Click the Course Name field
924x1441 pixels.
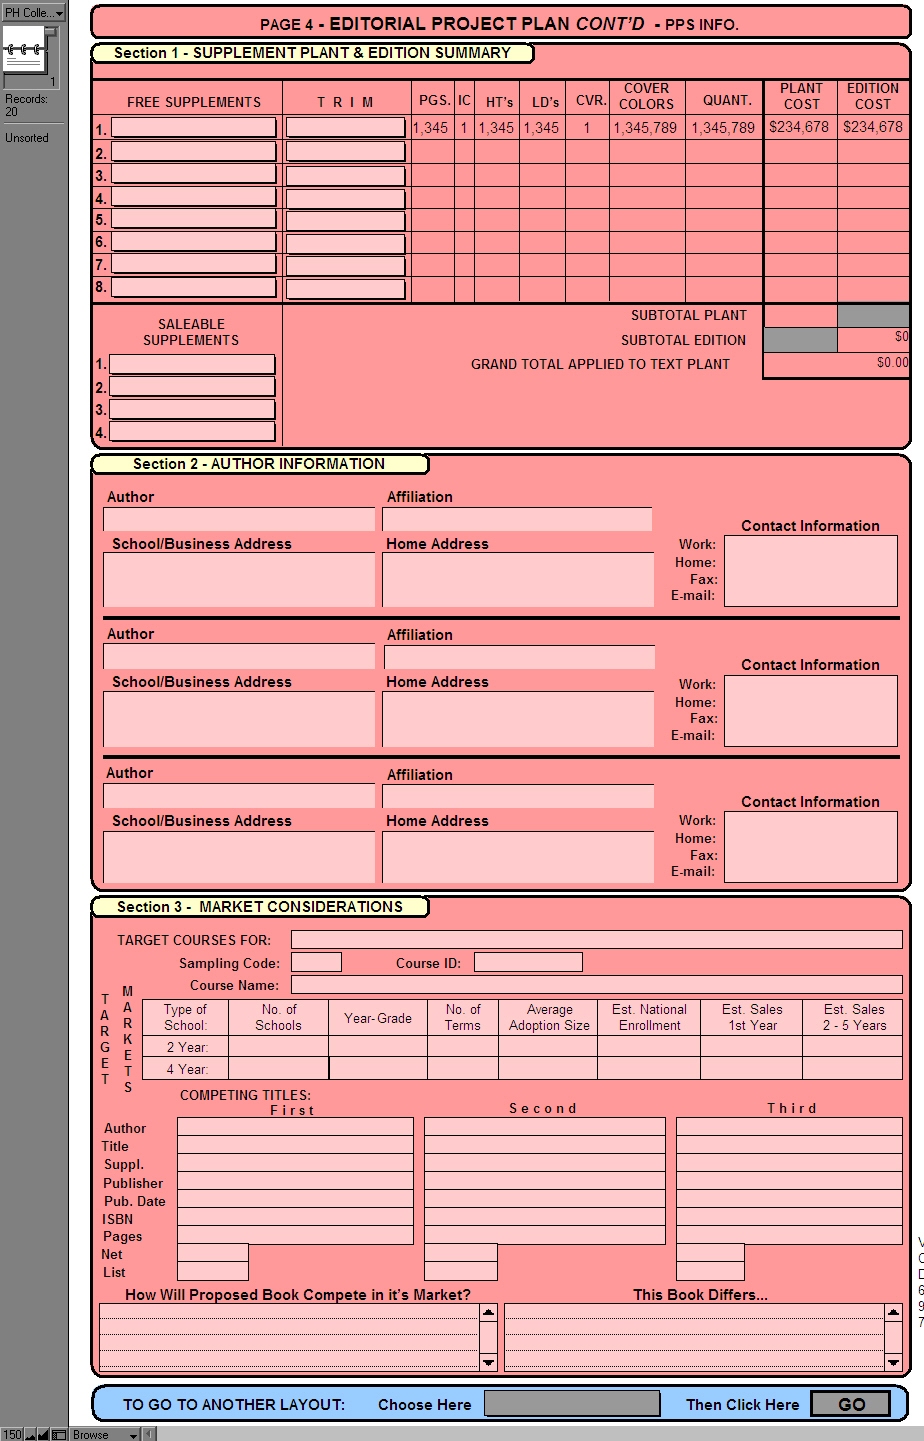[x=597, y=985]
